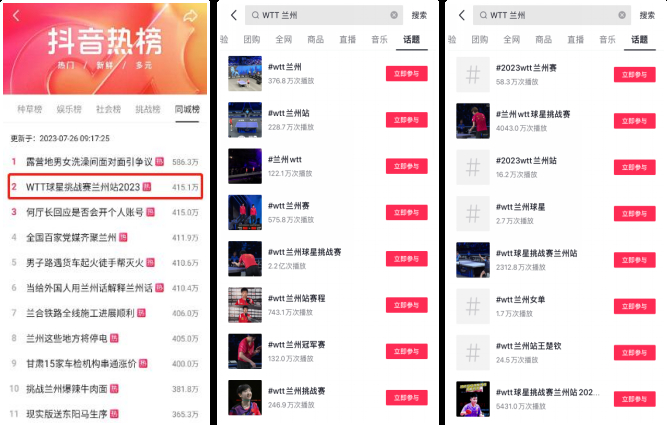Open the thumbnail for #wtt兰州冠军赛
Screen dimensions: 667x425
tap(245, 351)
